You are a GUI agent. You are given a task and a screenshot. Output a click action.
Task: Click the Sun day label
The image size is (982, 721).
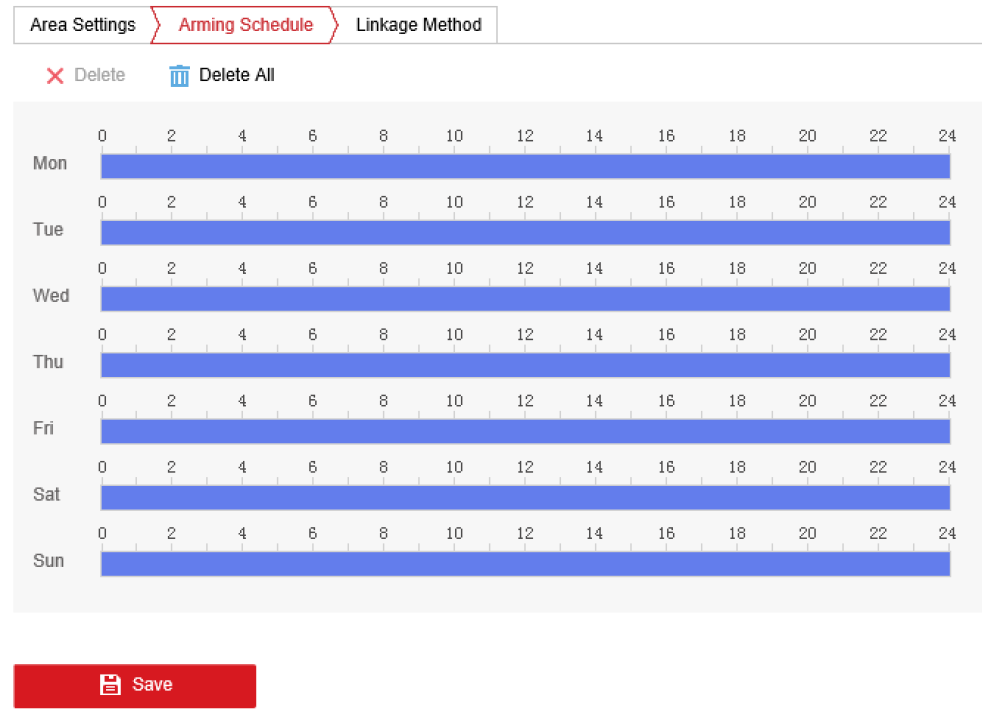click(x=49, y=561)
